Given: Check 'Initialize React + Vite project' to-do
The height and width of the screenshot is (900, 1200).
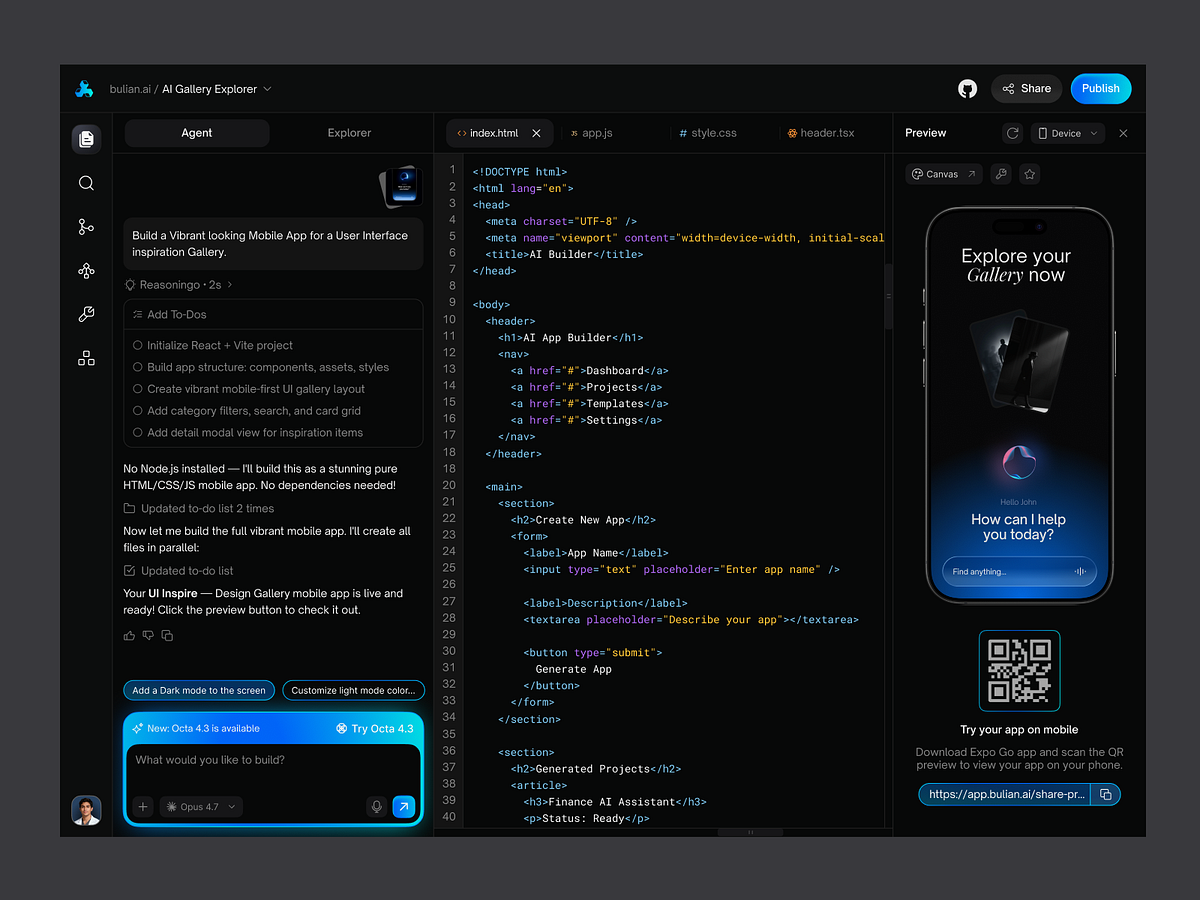Looking at the screenshot, I should click(138, 345).
